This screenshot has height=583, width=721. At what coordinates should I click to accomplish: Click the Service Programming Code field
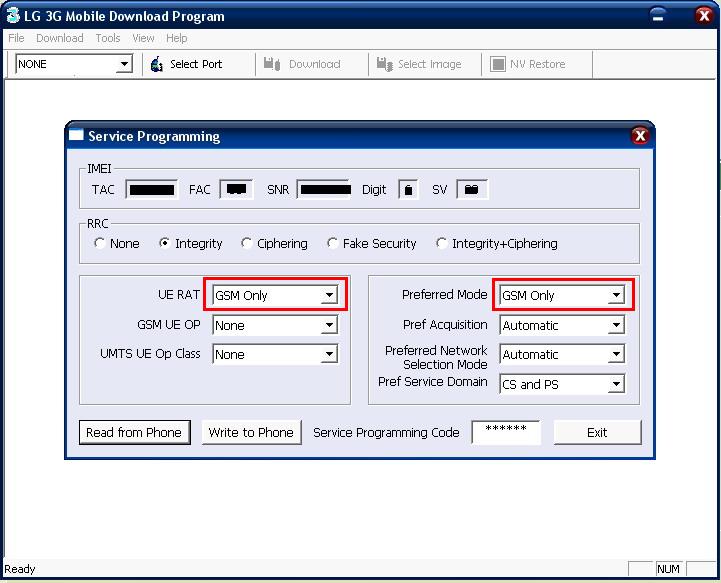506,432
